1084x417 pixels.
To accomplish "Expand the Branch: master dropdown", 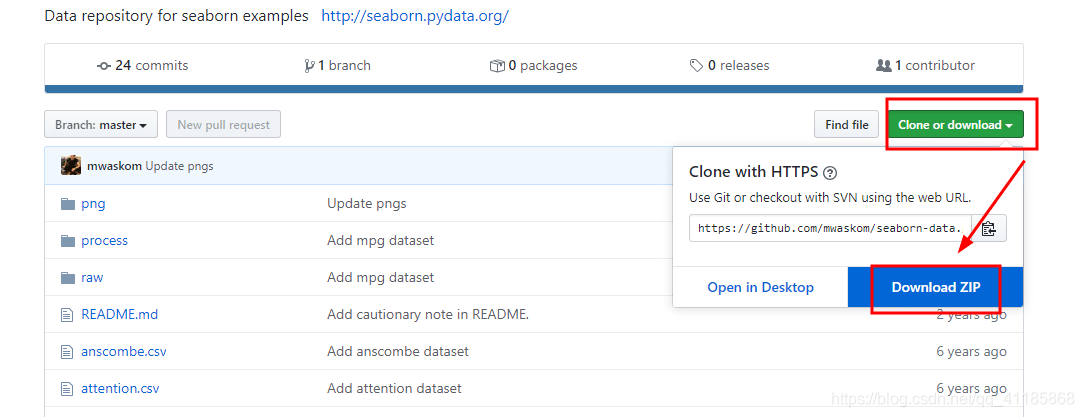I will (101, 124).
